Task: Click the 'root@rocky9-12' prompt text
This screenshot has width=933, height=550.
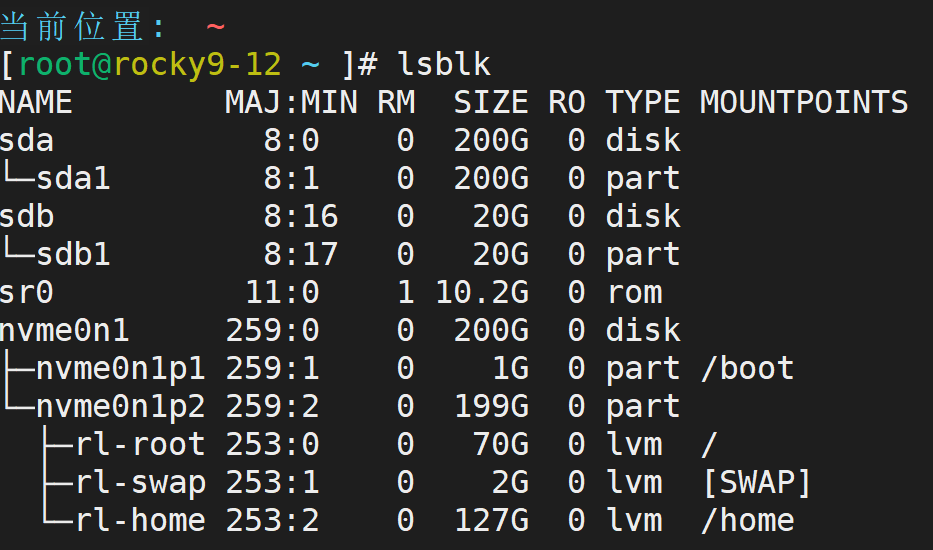Action: pos(150,64)
